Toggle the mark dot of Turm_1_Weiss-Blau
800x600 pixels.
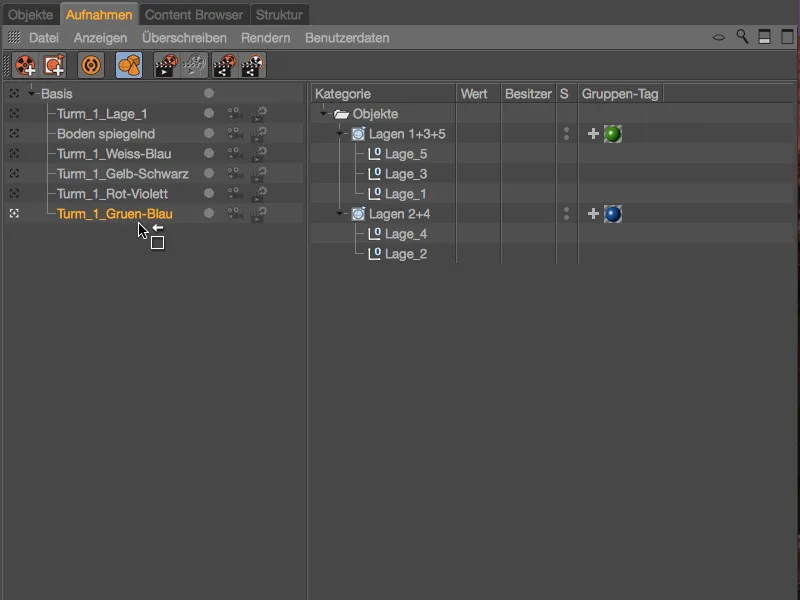209,153
